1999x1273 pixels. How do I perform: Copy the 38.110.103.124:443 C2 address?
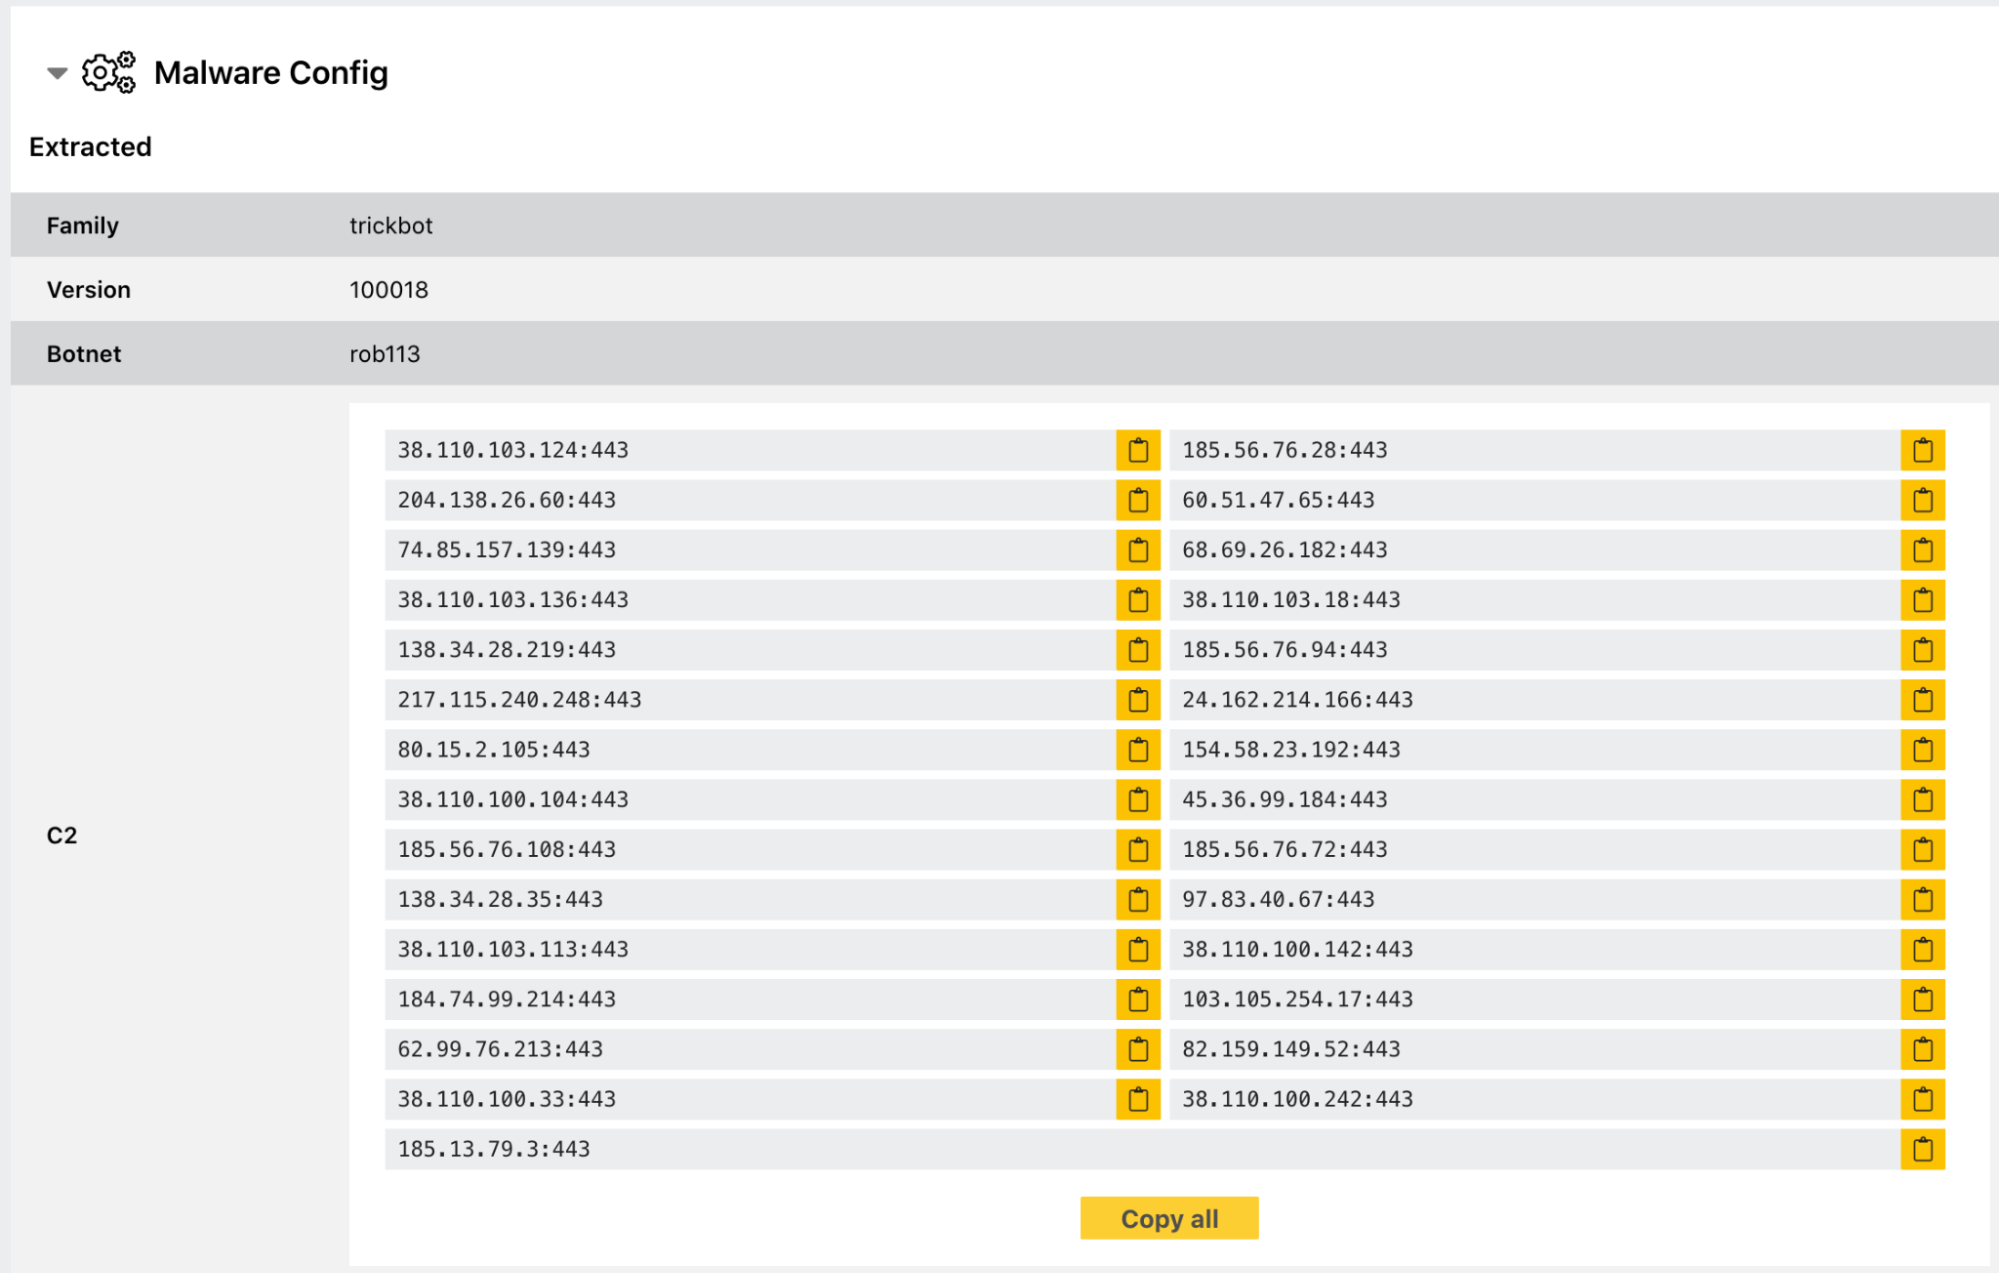point(1137,450)
